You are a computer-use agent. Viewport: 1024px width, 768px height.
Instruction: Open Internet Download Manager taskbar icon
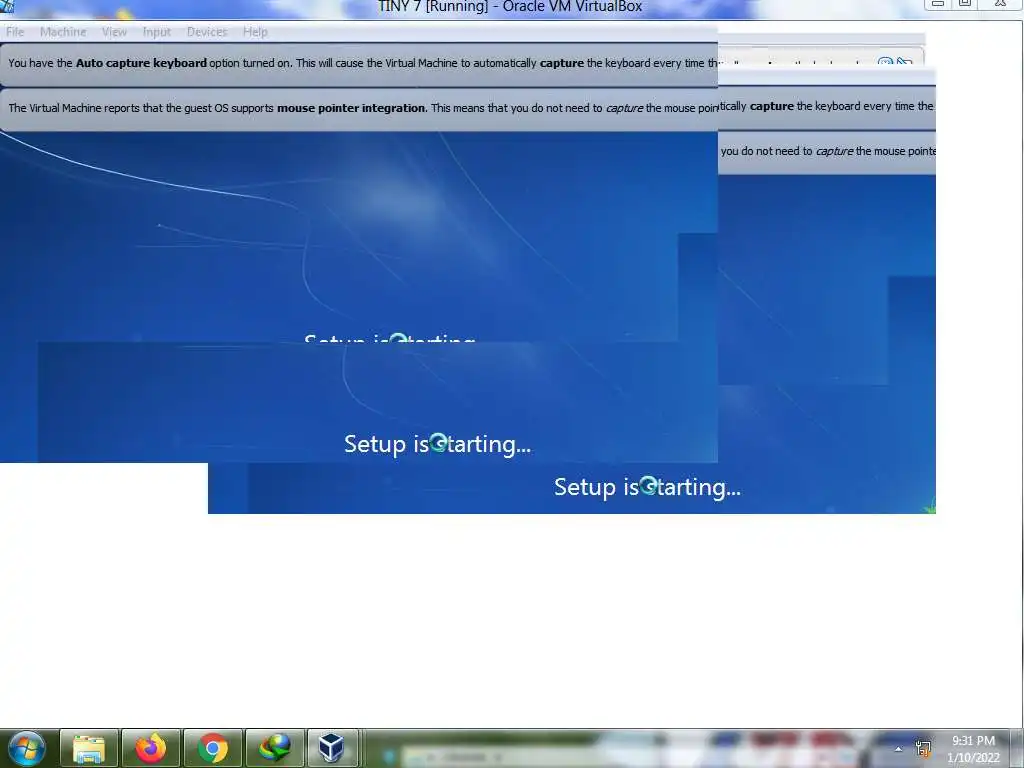coord(274,748)
